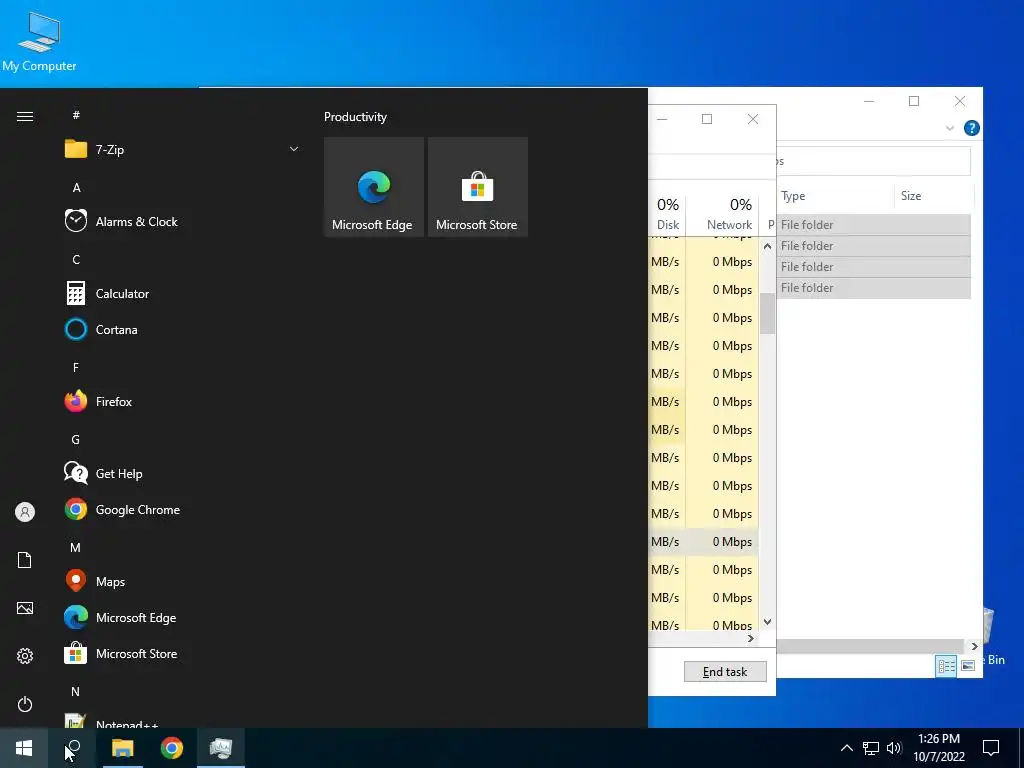Click End task in Task Manager
Image resolution: width=1024 pixels, height=768 pixels.
(725, 672)
